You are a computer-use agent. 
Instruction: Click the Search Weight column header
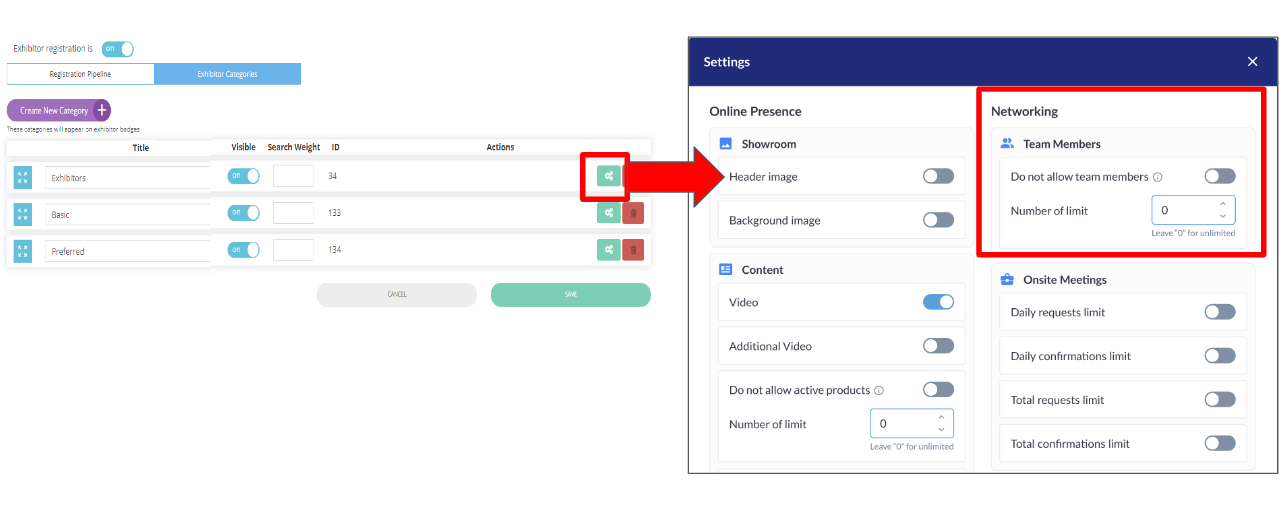[294, 147]
